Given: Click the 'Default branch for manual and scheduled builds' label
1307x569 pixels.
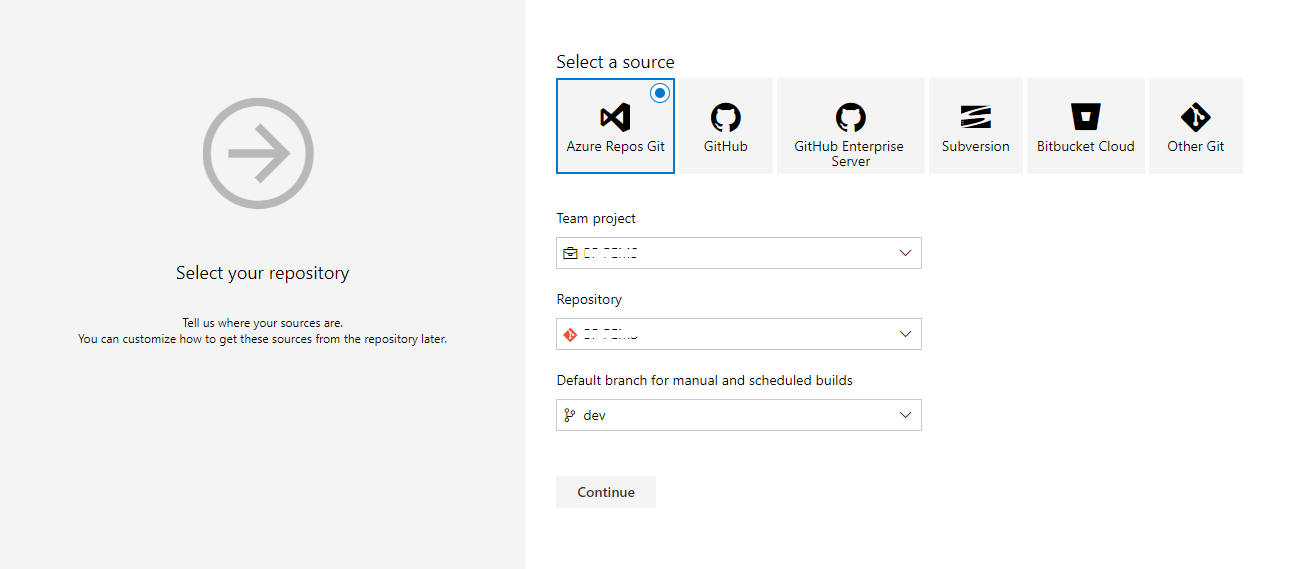Looking at the screenshot, I should pos(704,380).
